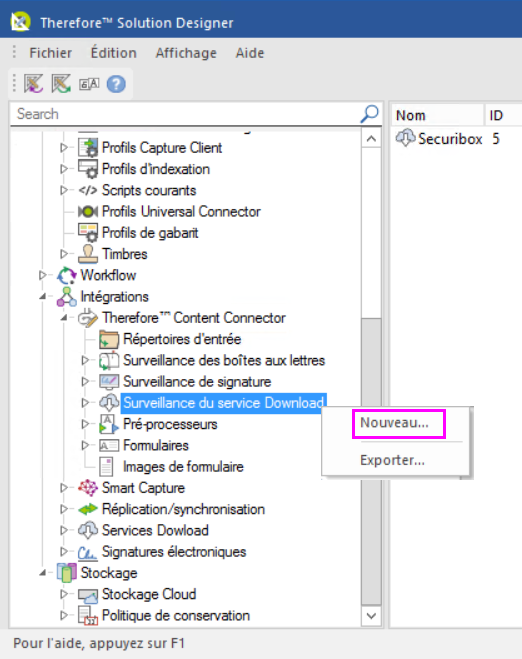The height and width of the screenshot is (659, 522).
Task: Click the Formulaires icon
Action: (109, 445)
